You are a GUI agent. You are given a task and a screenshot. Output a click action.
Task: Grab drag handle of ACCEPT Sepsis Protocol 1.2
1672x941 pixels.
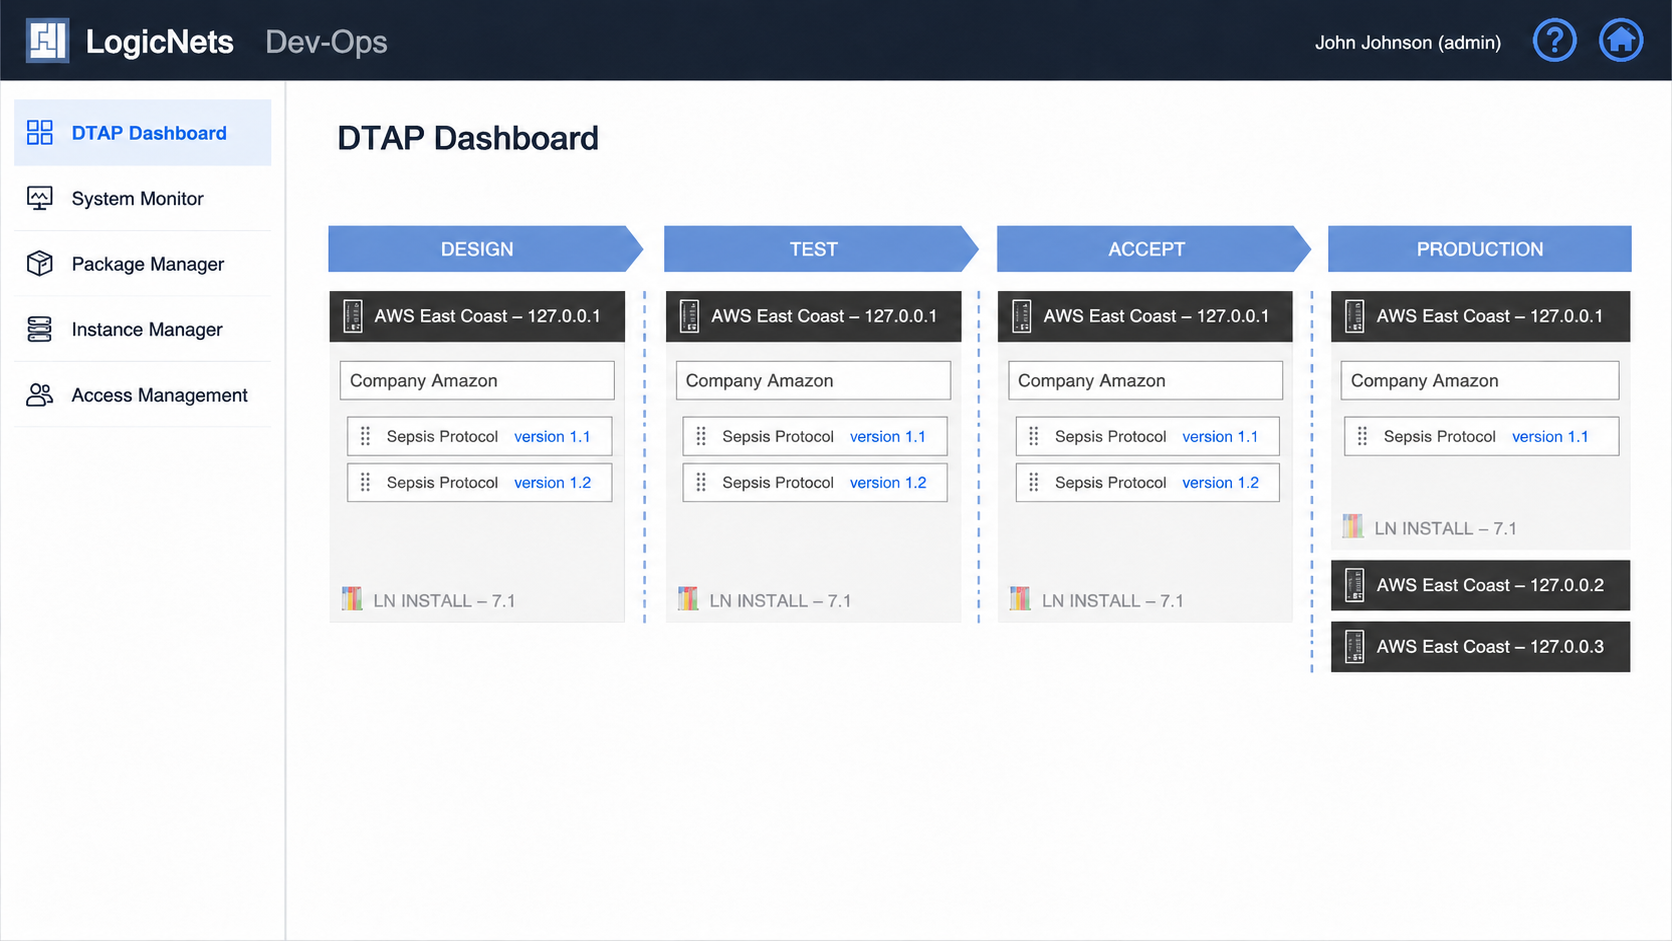click(x=1033, y=482)
